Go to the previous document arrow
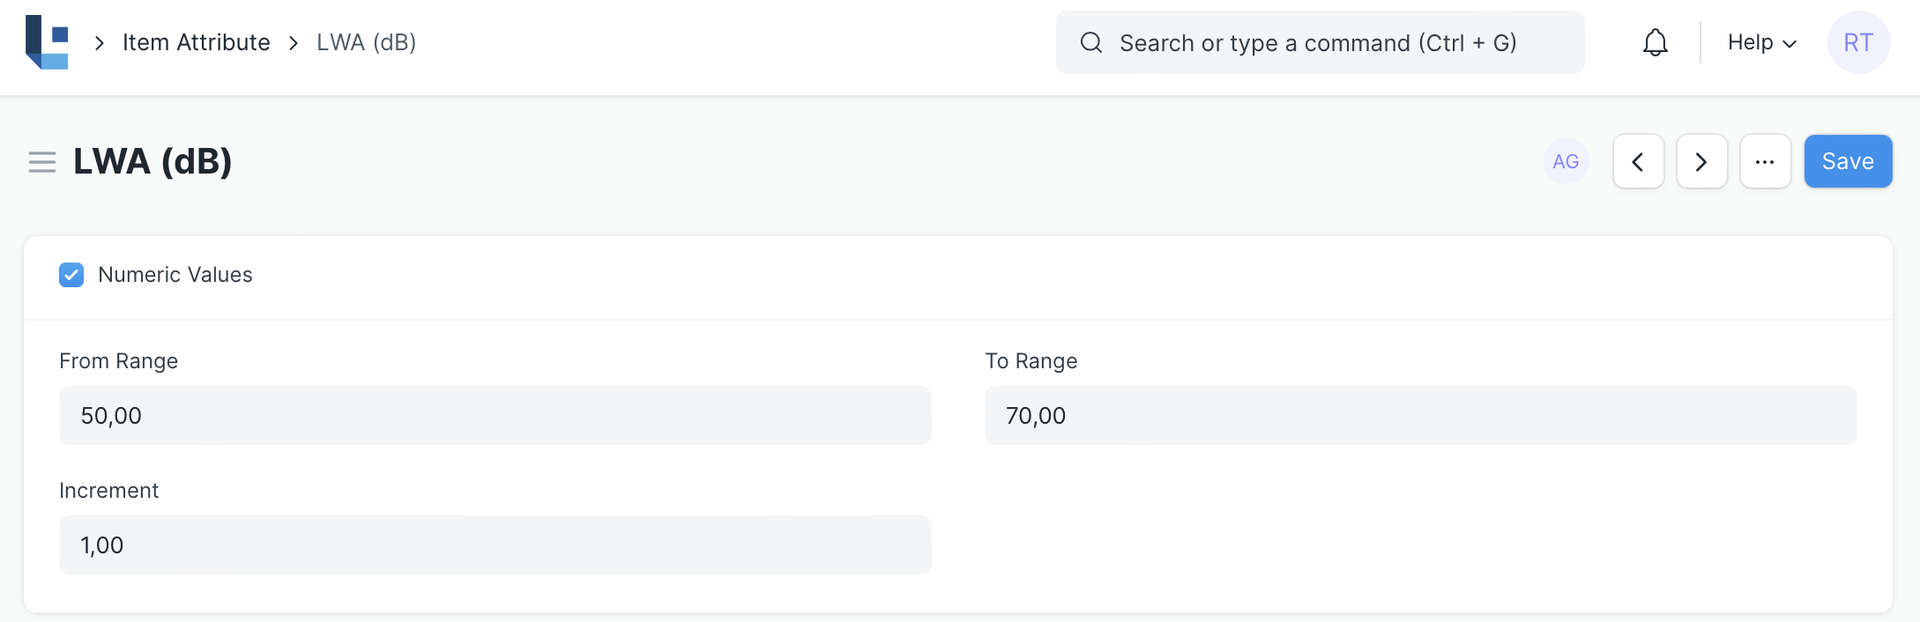 pos(1638,162)
